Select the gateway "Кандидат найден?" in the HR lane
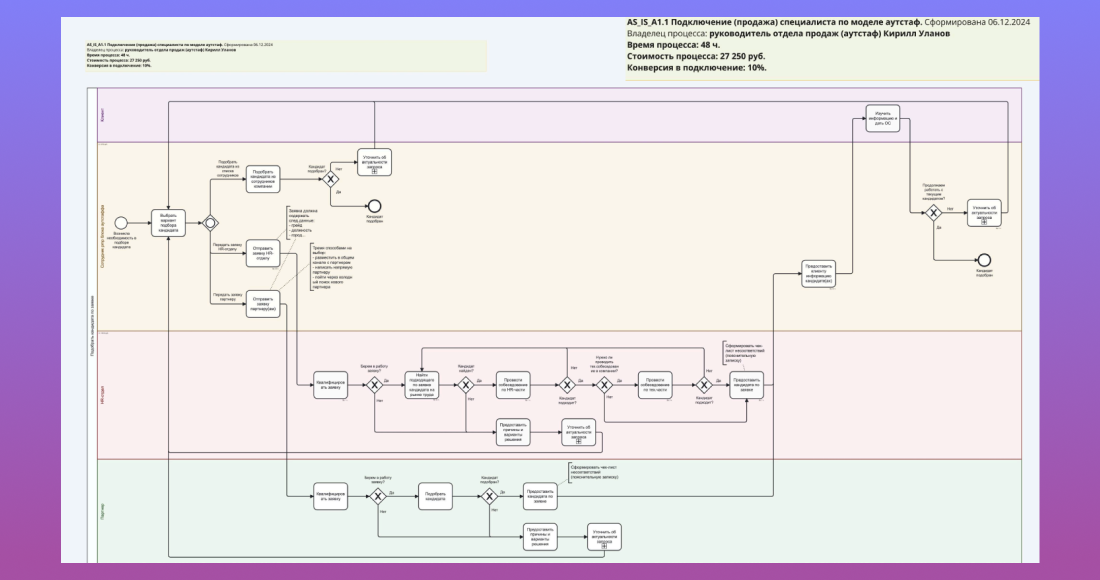 tap(465, 384)
